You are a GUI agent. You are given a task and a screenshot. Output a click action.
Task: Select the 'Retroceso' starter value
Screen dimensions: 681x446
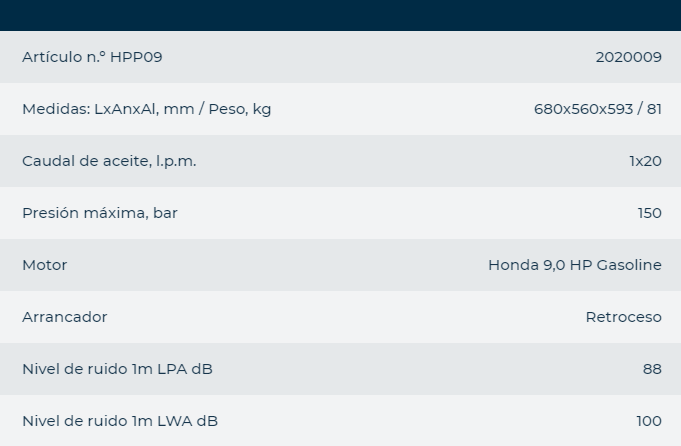[623, 317]
